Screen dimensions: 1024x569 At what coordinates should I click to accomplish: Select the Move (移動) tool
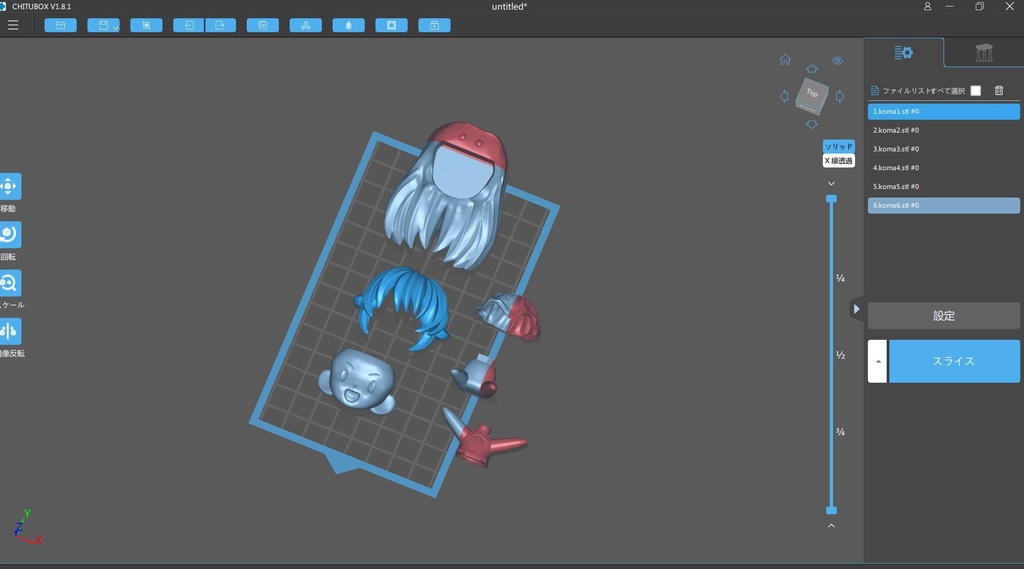[x=9, y=186]
